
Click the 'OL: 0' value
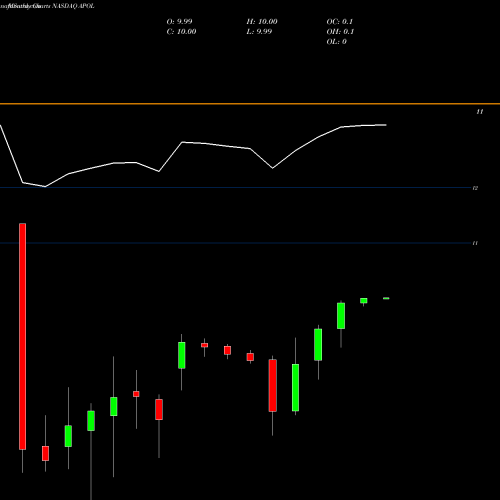337,42
